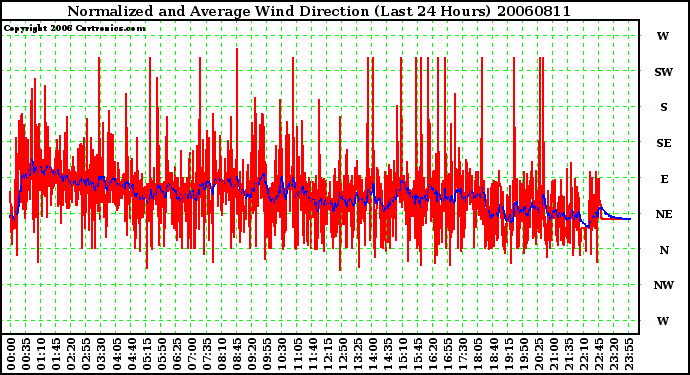Click the 05:50 time label
The image size is (690, 375).
[x=161, y=354]
